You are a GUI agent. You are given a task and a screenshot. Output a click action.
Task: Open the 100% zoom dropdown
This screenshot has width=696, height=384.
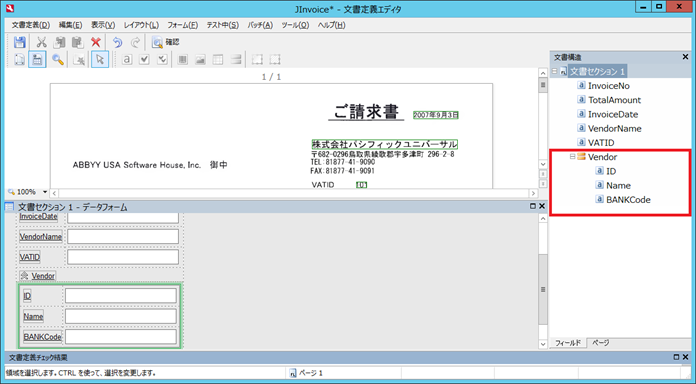click(x=45, y=192)
